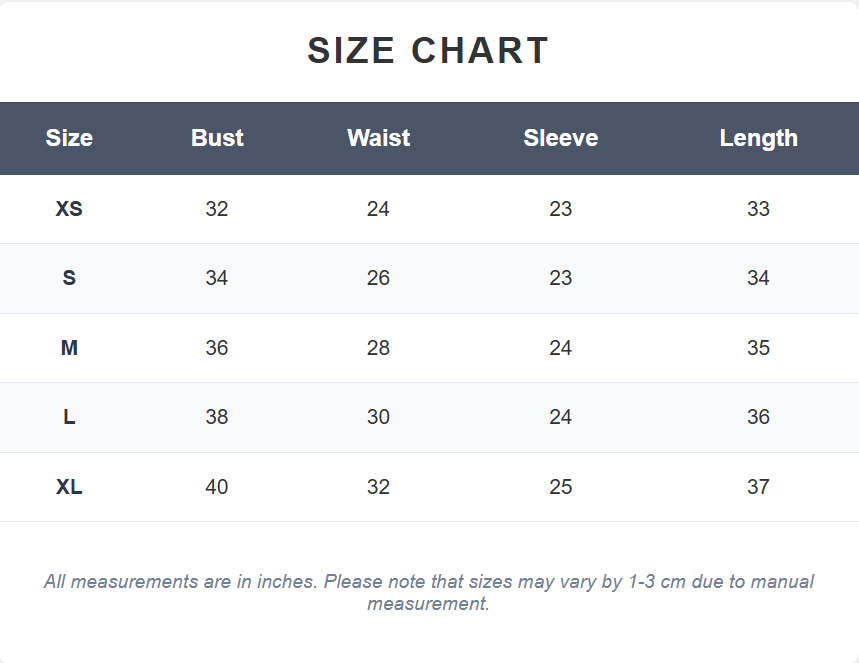Select the XL size row label
Viewport: 859px width, 663px height.
(x=69, y=487)
